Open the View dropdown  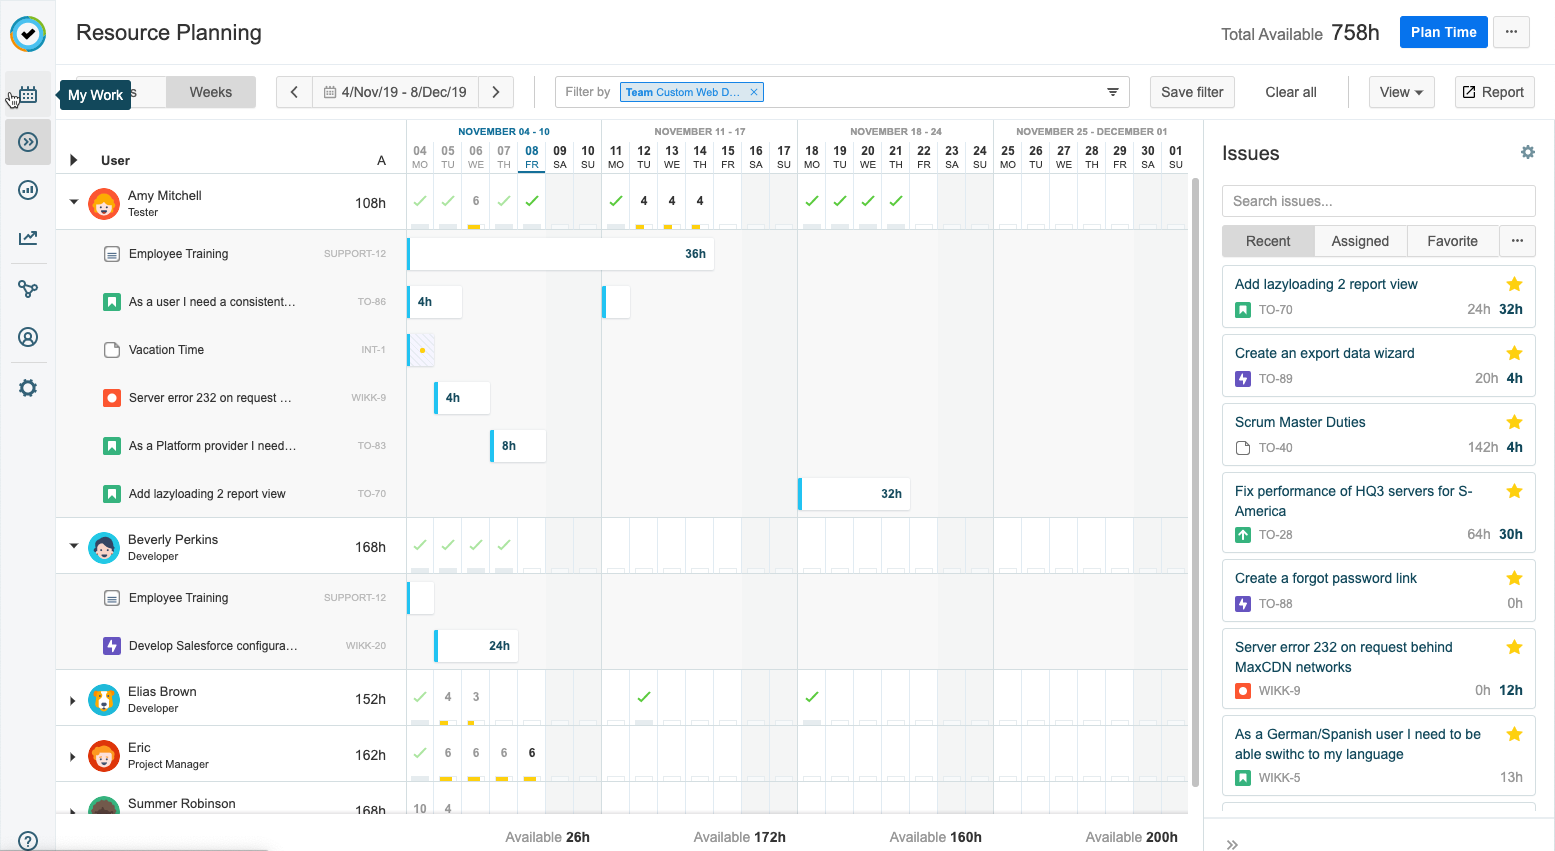click(x=1401, y=91)
